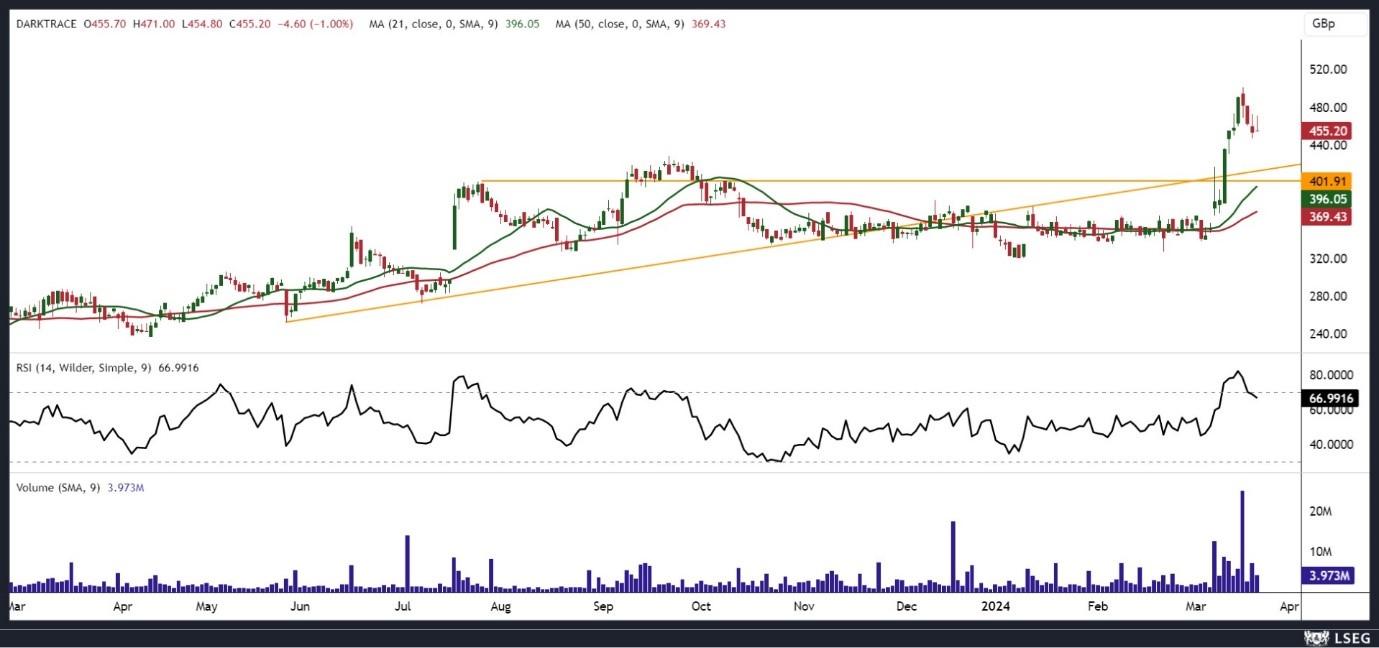
Task: Click the Dec label on the time axis
Action: pos(906,606)
